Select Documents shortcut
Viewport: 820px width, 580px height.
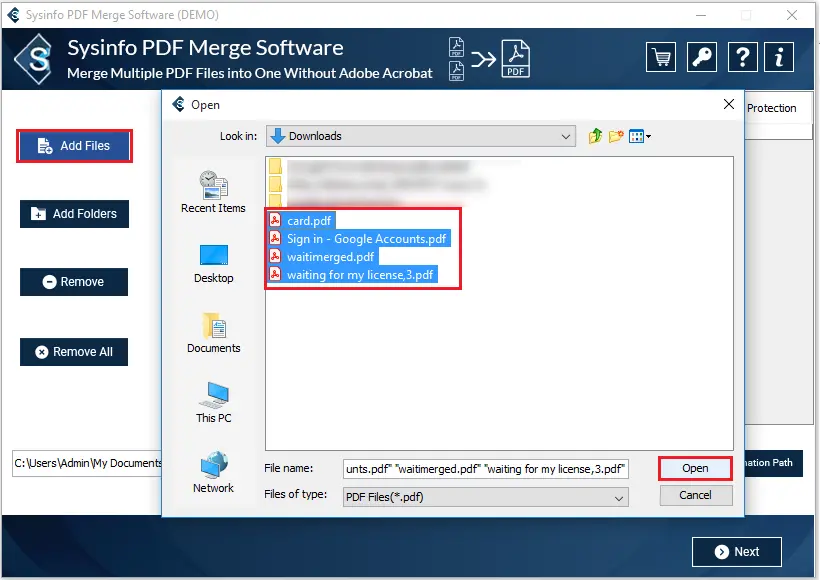click(x=213, y=333)
